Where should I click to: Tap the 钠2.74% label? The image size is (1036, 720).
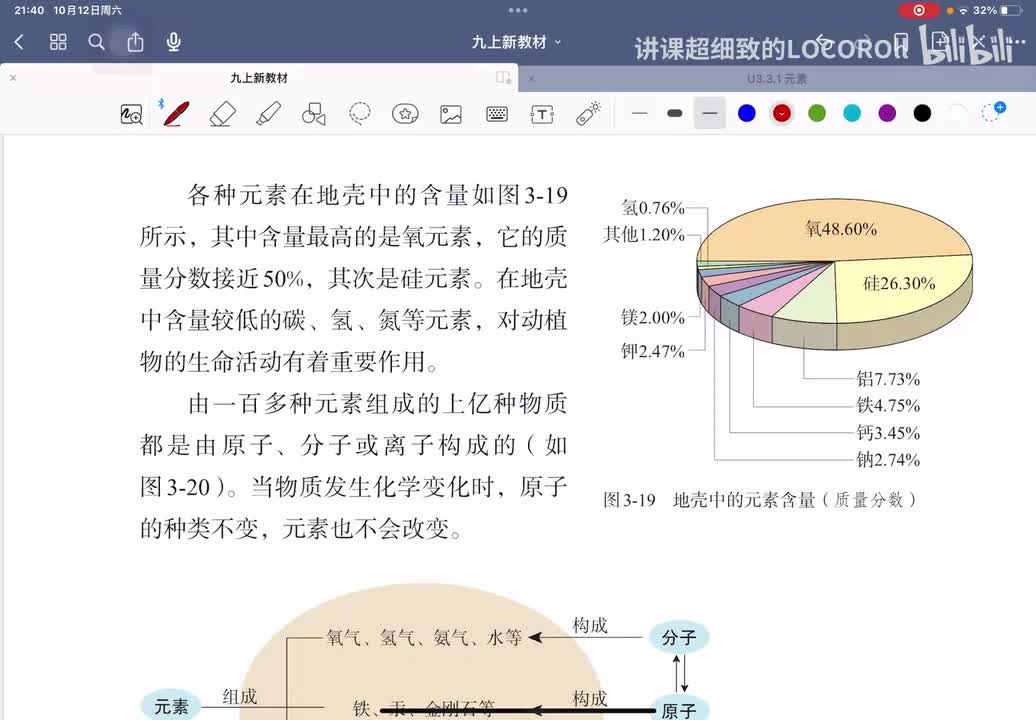tap(888, 460)
